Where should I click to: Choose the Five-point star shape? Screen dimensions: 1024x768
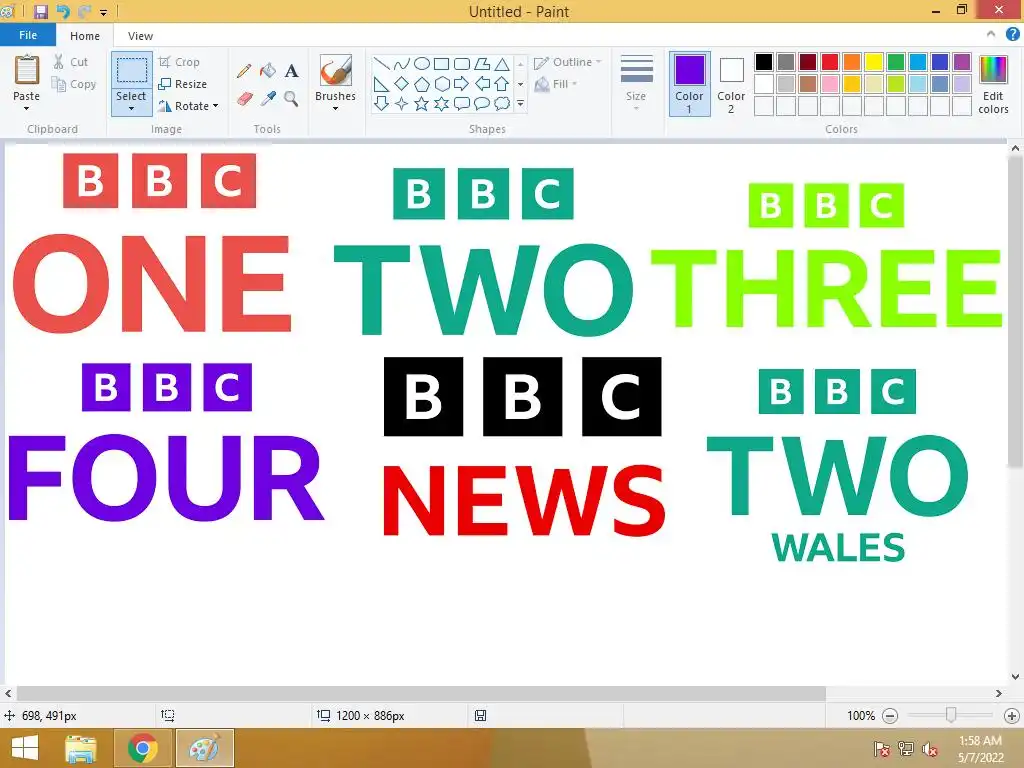(422, 103)
